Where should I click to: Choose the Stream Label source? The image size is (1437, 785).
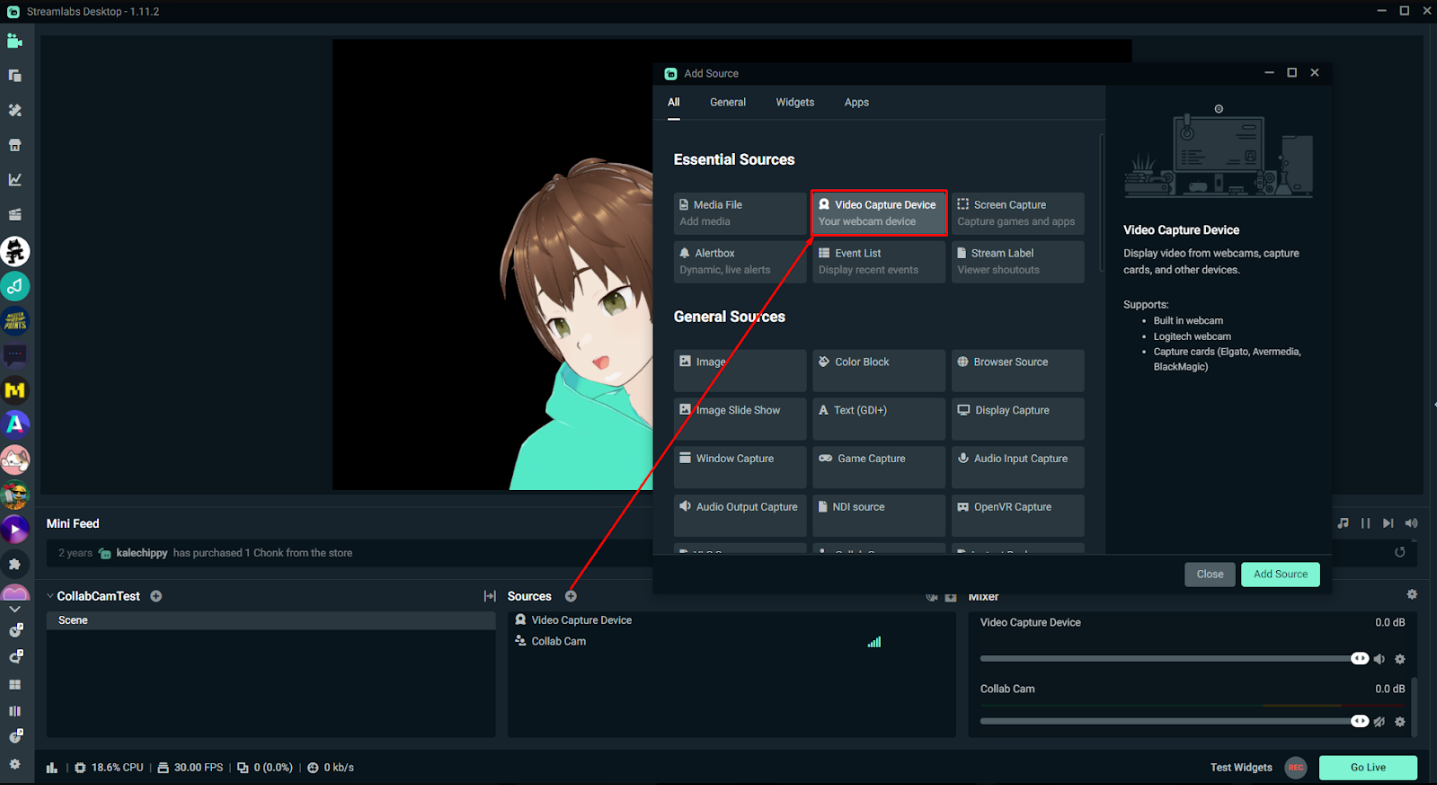1018,262
